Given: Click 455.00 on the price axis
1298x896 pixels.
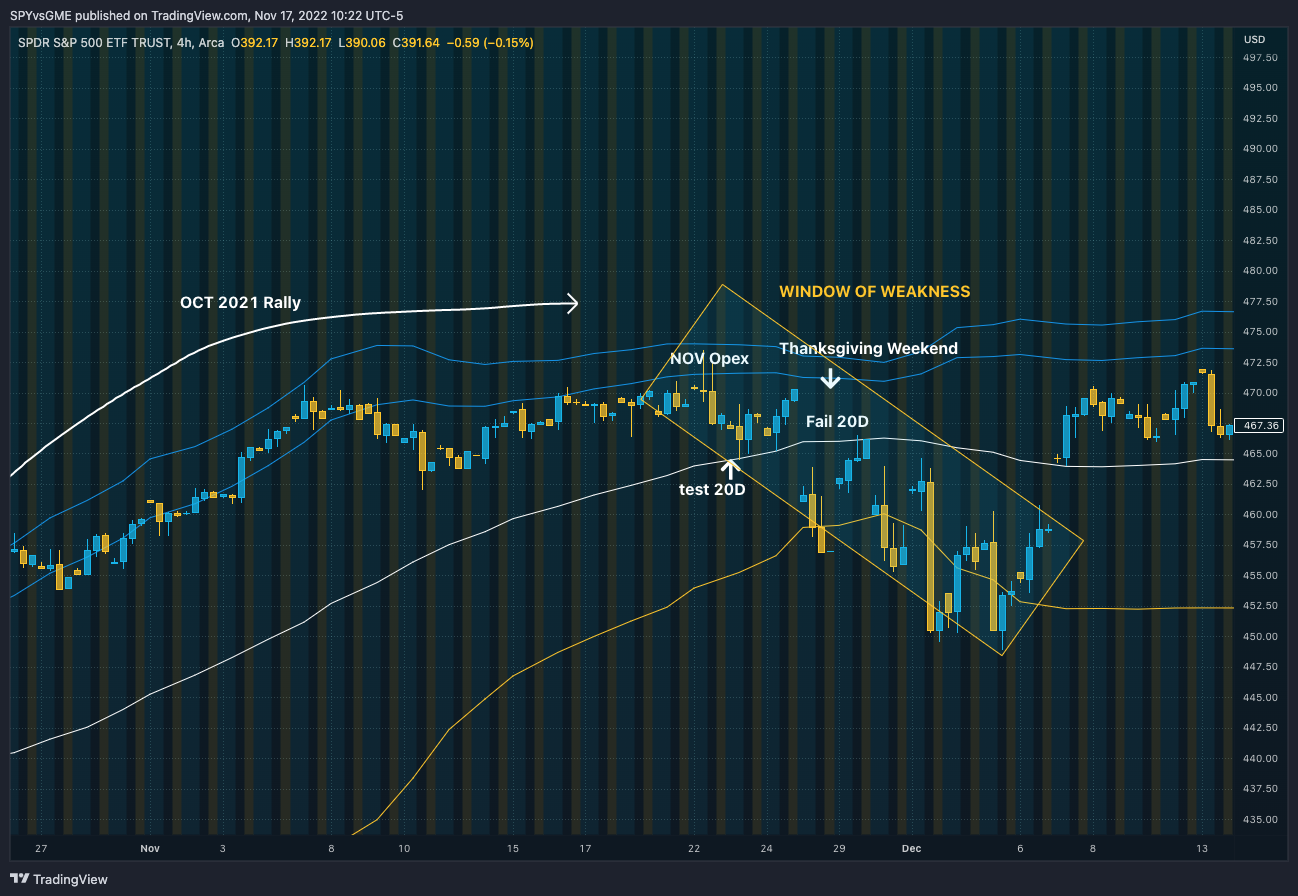Looking at the screenshot, I should (x=1260, y=575).
